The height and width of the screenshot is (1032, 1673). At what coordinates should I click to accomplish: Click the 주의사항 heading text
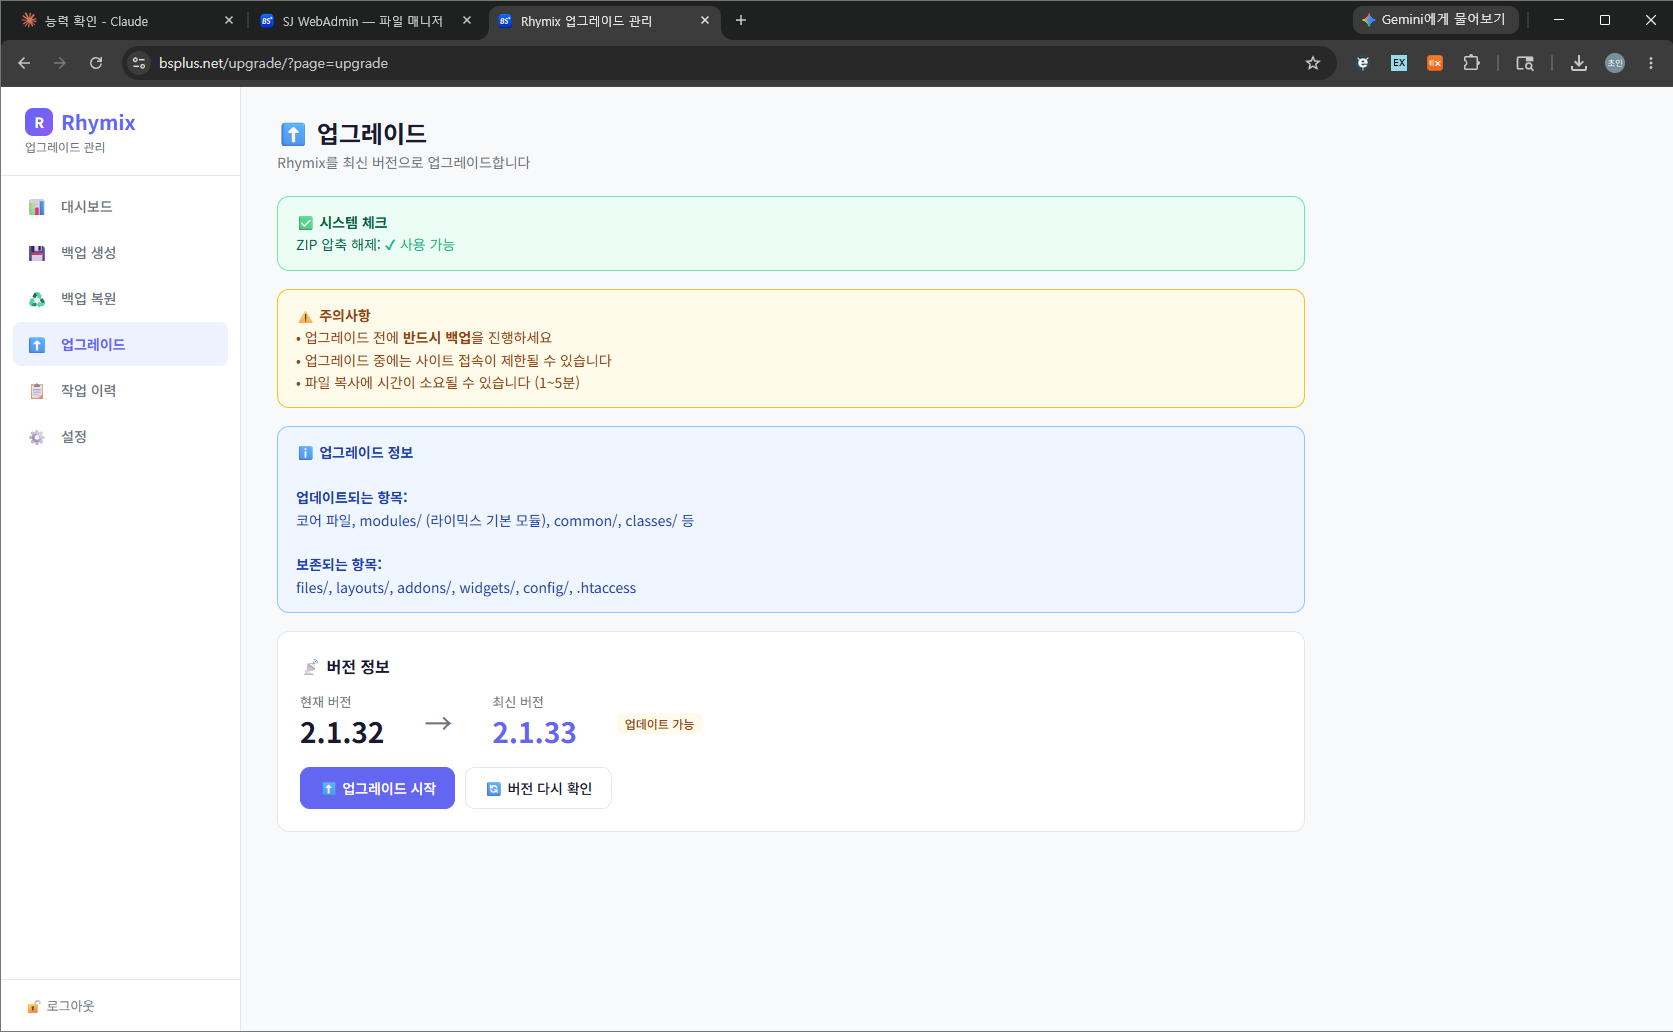(x=344, y=316)
